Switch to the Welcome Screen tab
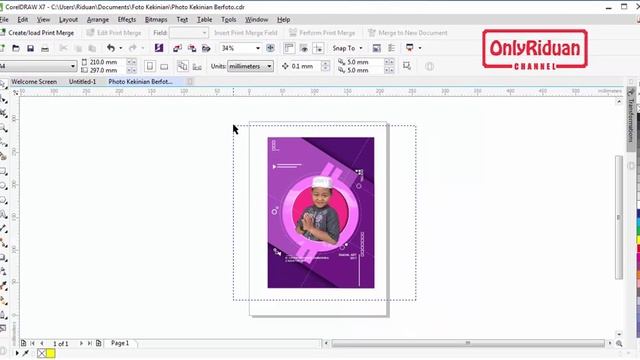Screen dimensions: 640x360 34,82
